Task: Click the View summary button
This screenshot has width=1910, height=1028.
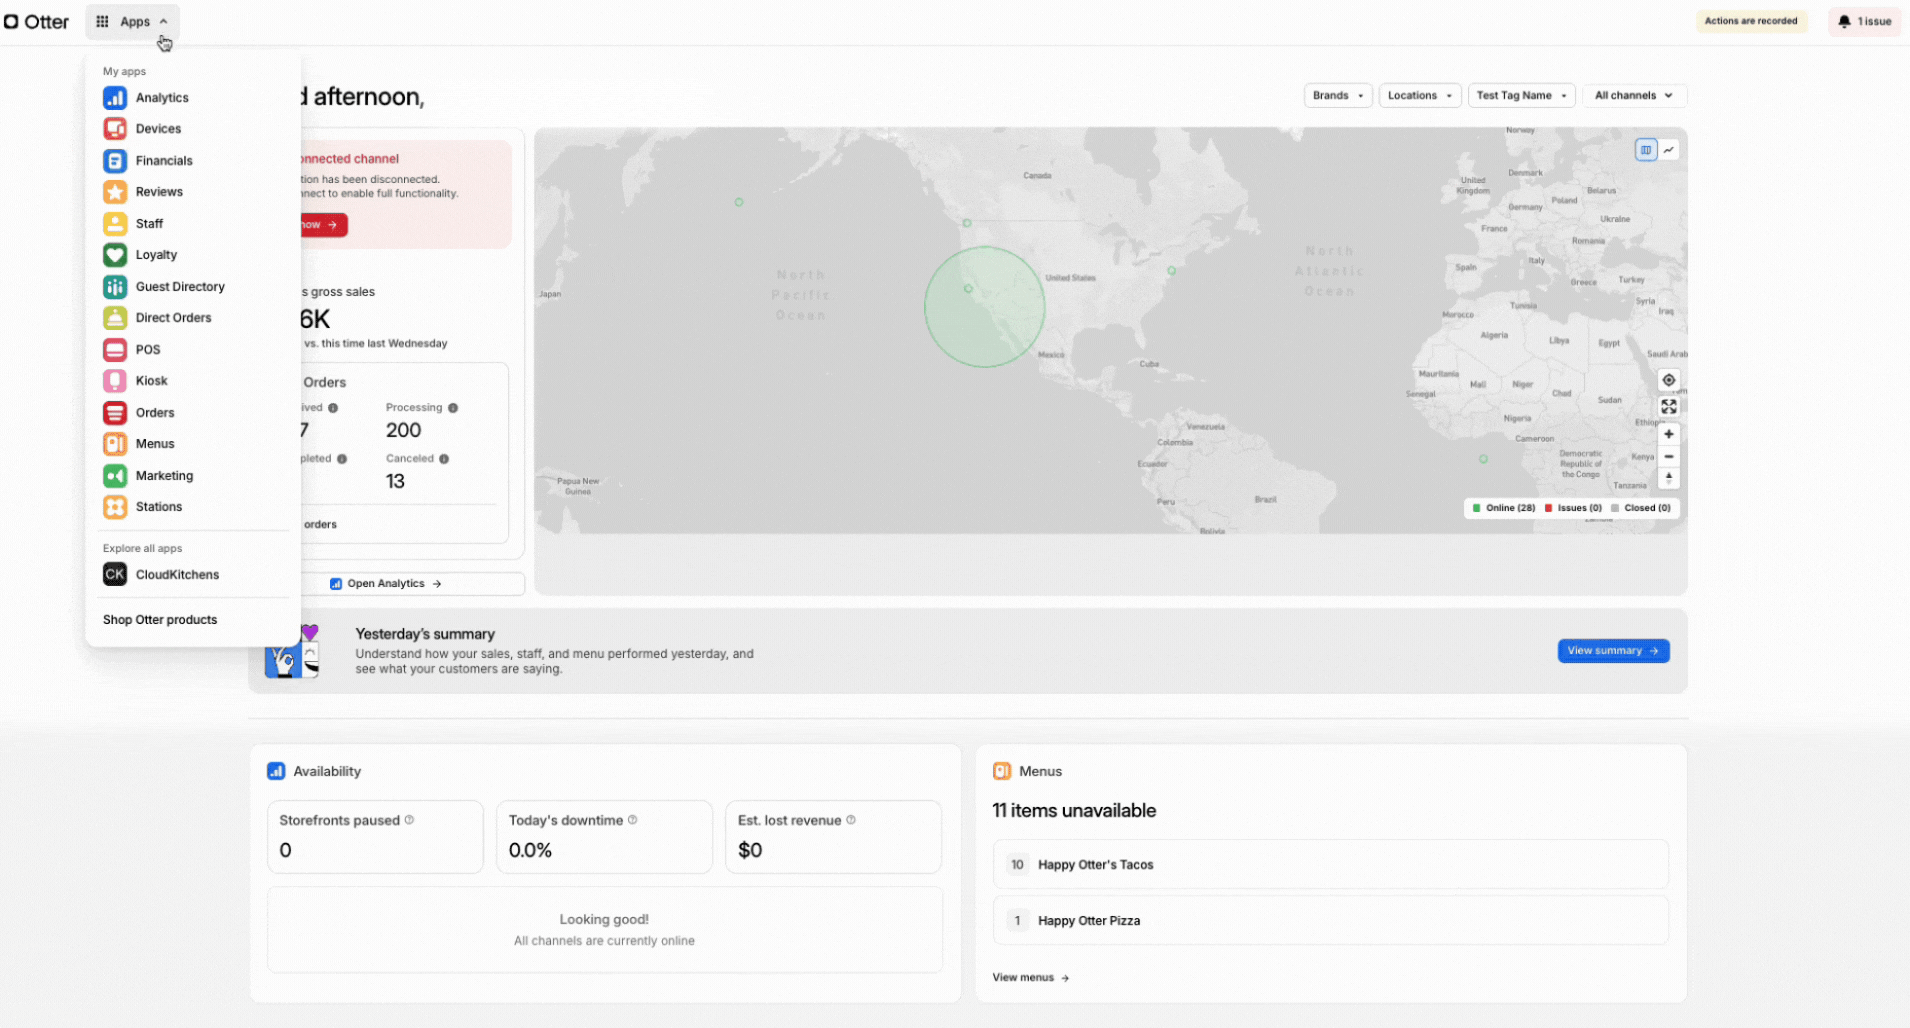Action: click(1612, 651)
